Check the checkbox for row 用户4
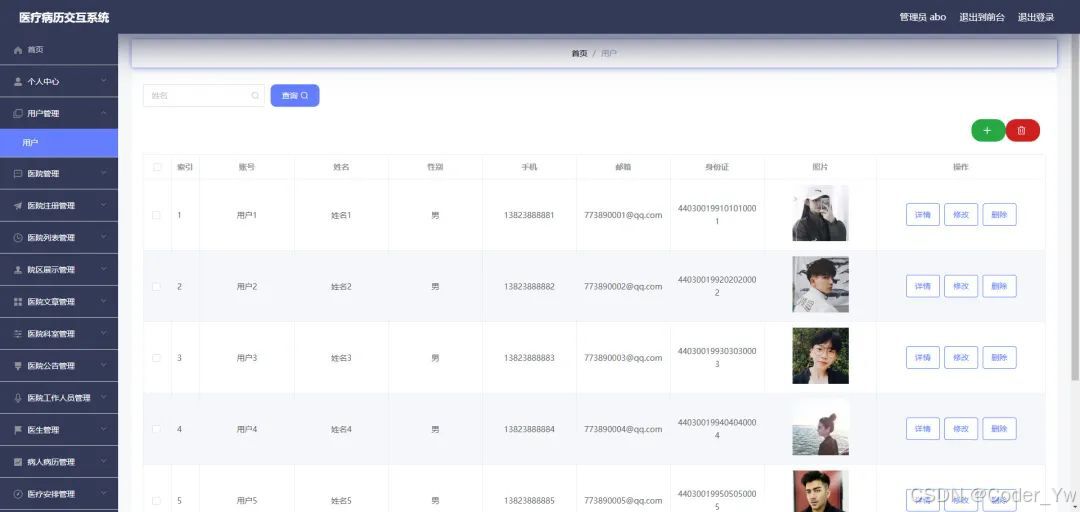 [x=156, y=429]
